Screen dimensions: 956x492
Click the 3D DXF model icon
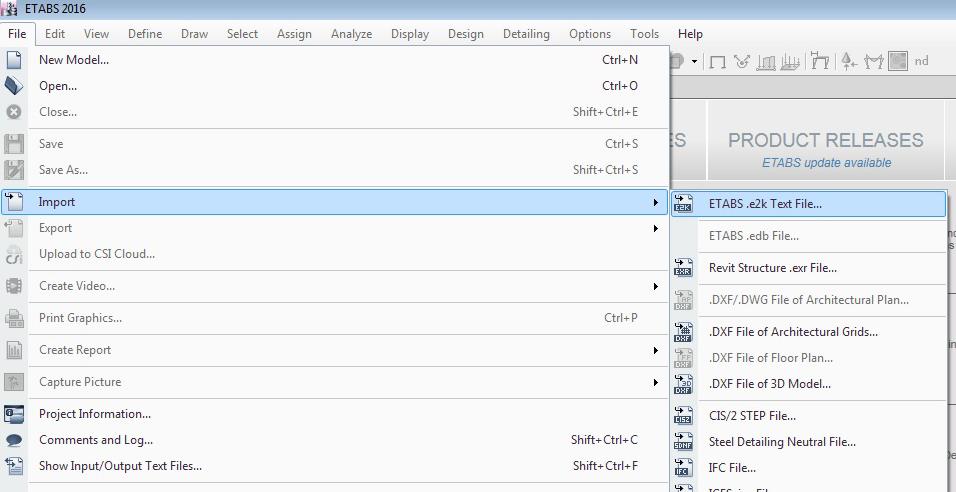click(683, 384)
